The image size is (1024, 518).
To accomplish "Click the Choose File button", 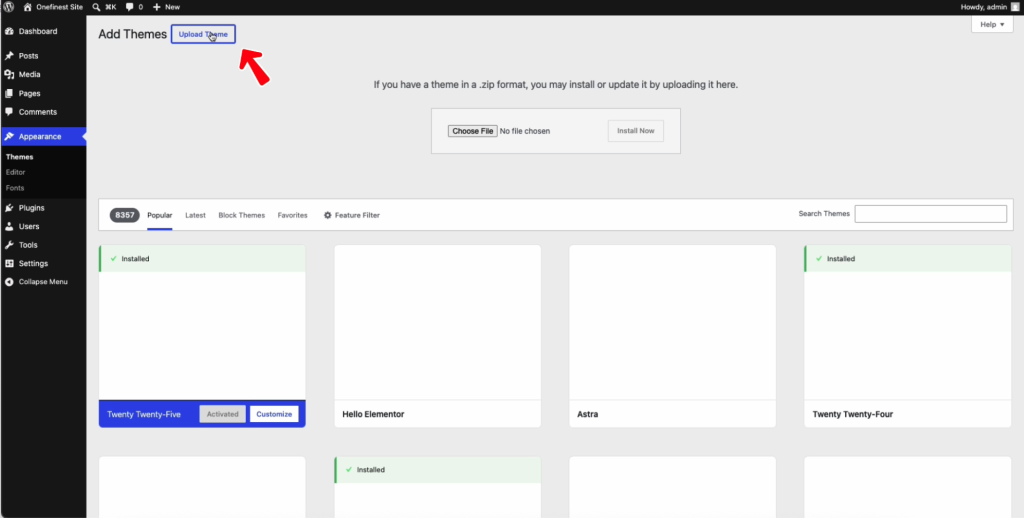I will pos(472,131).
